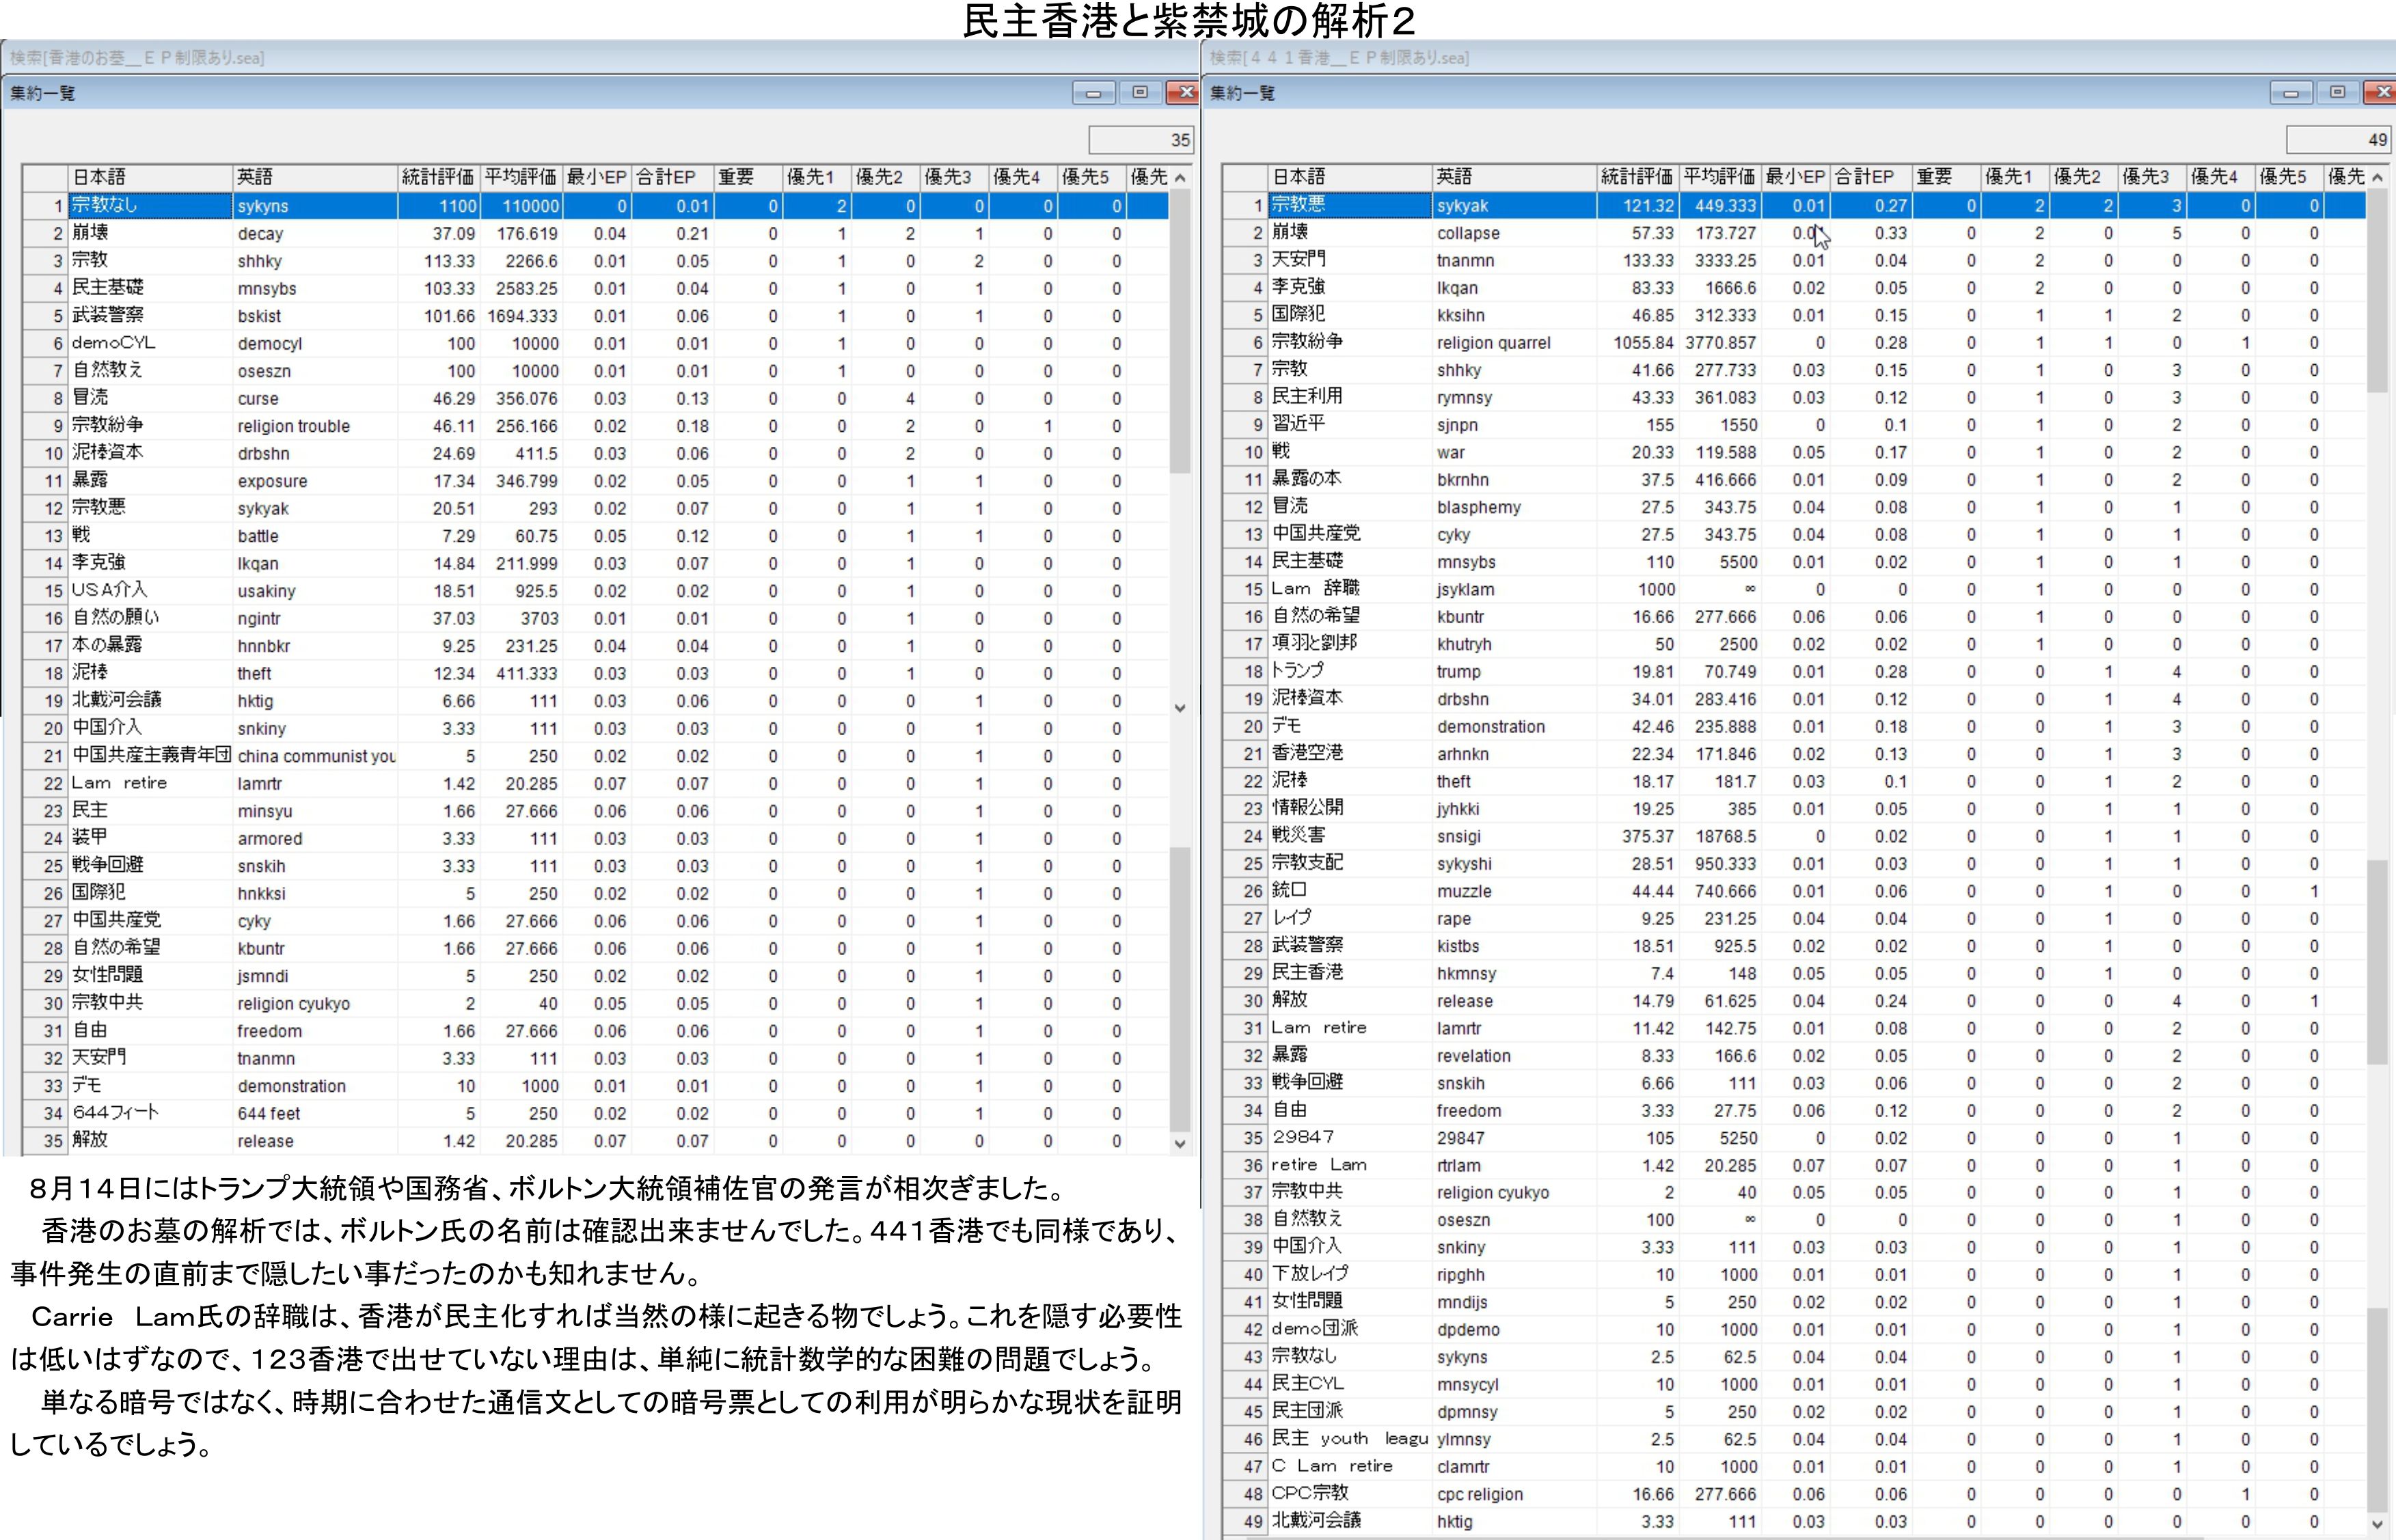
Task: Close the left 集約一覧 window
Action: [x=1185, y=93]
